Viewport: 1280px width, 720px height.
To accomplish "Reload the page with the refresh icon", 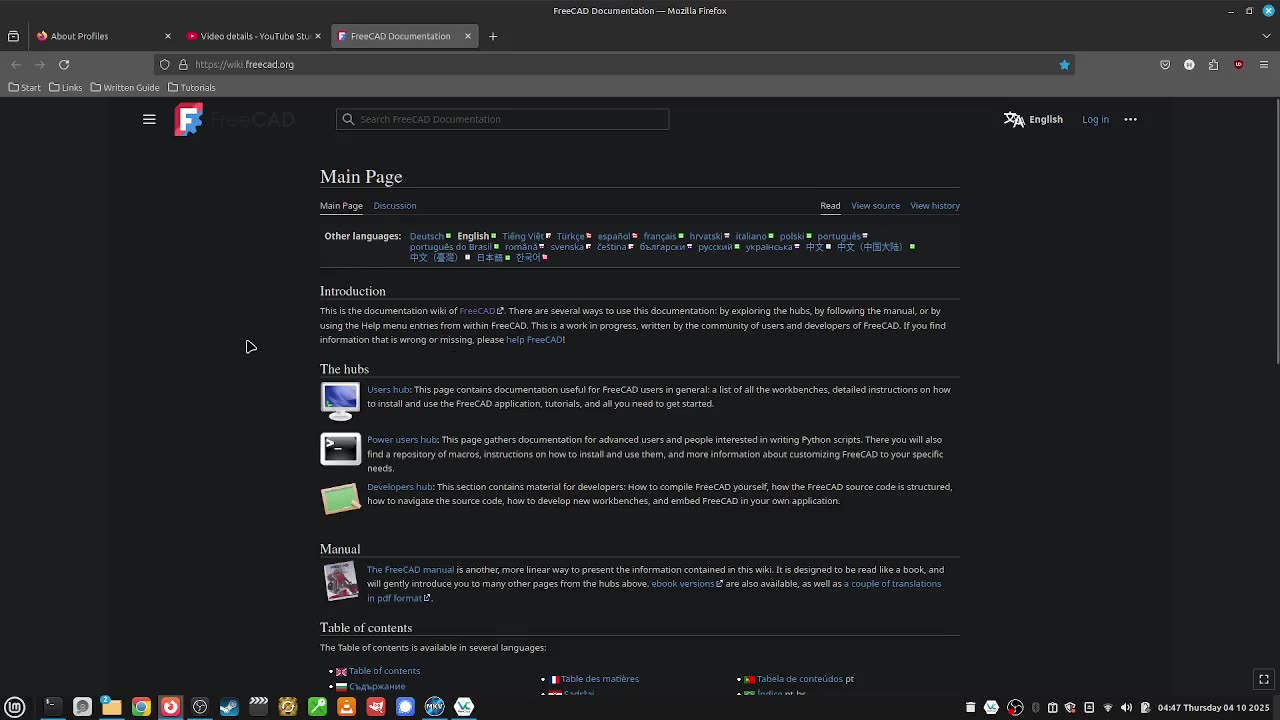I will [x=64, y=64].
